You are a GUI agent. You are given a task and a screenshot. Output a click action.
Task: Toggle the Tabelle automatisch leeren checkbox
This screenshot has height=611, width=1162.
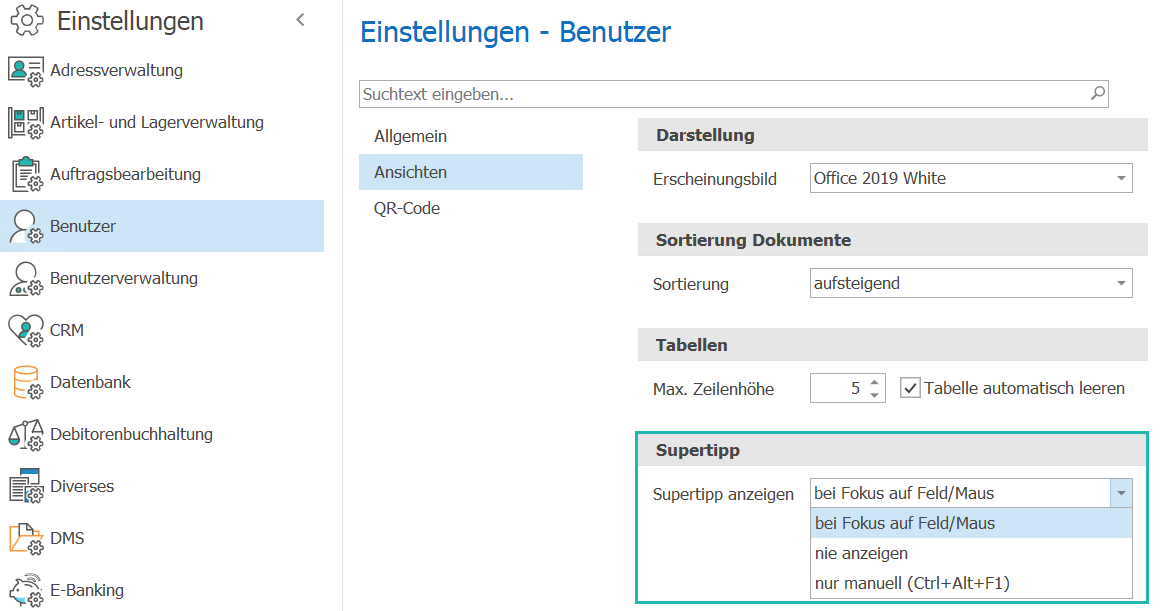point(910,388)
